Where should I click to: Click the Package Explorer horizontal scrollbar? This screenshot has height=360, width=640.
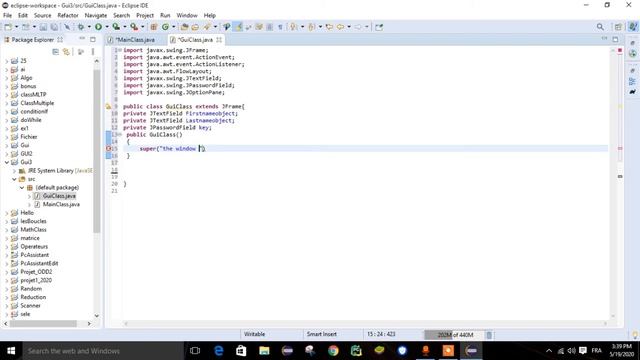[43, 324]
